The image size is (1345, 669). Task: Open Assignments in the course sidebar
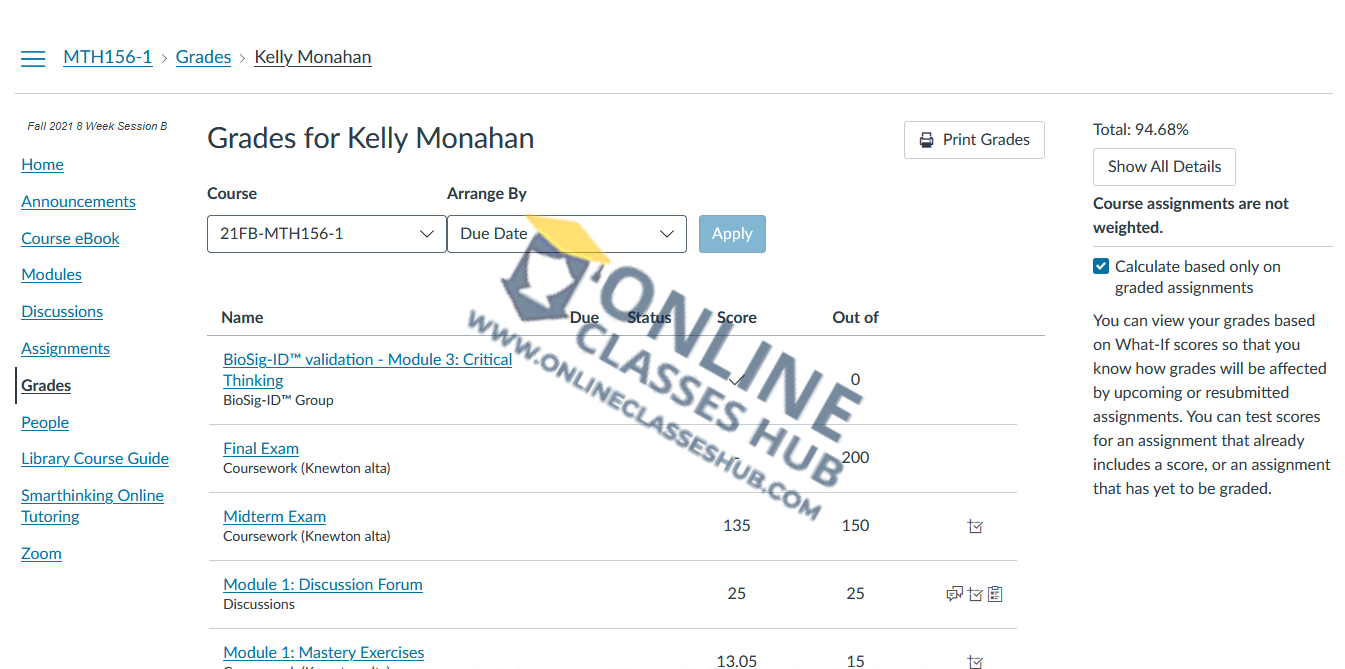pyautogui.click(x=65, y=349)
